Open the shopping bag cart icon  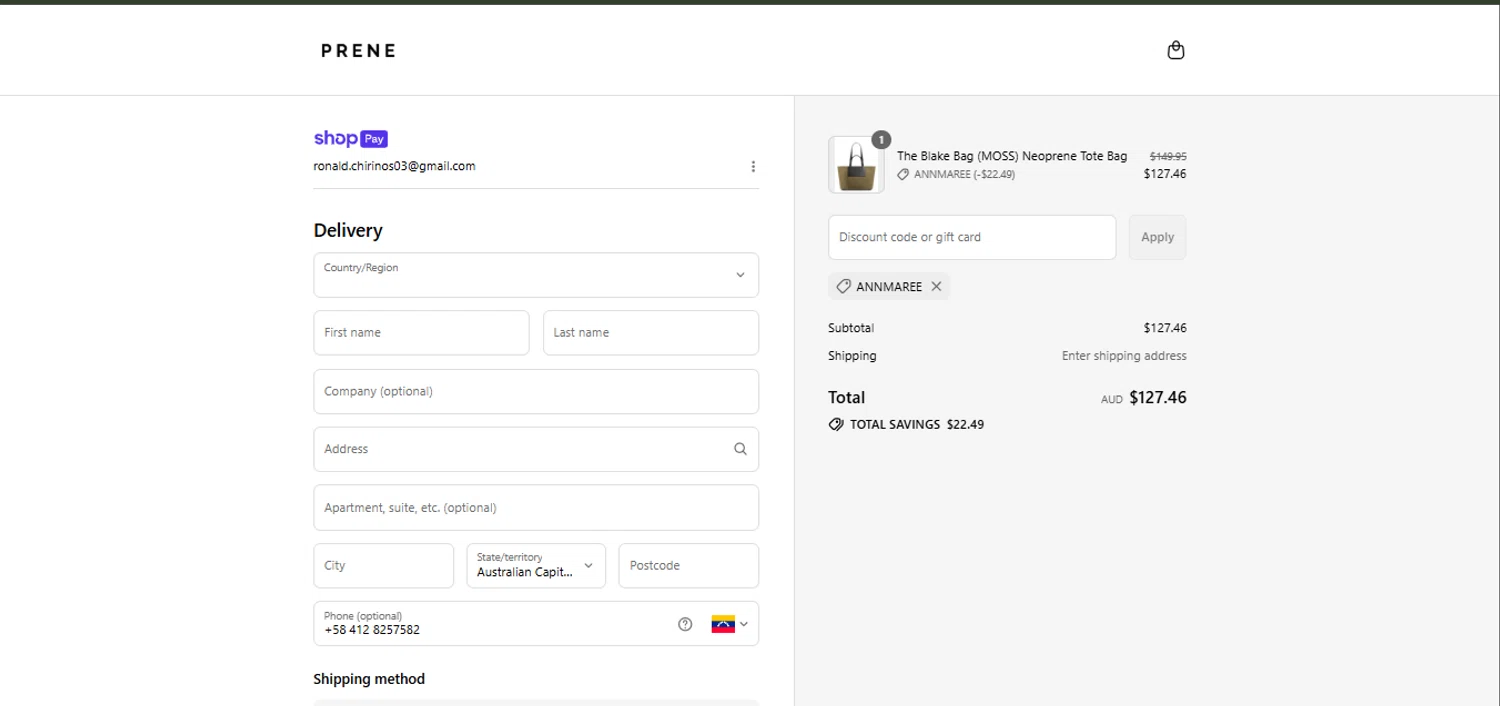pyautogui.click(x=1176, y=50)
